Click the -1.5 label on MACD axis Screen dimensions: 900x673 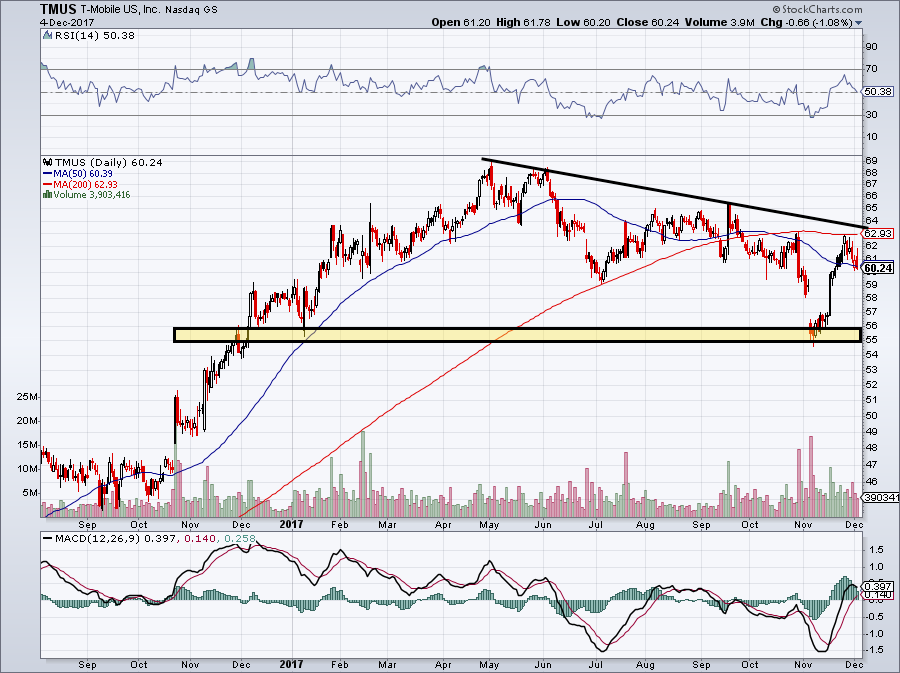click(874, 650)
